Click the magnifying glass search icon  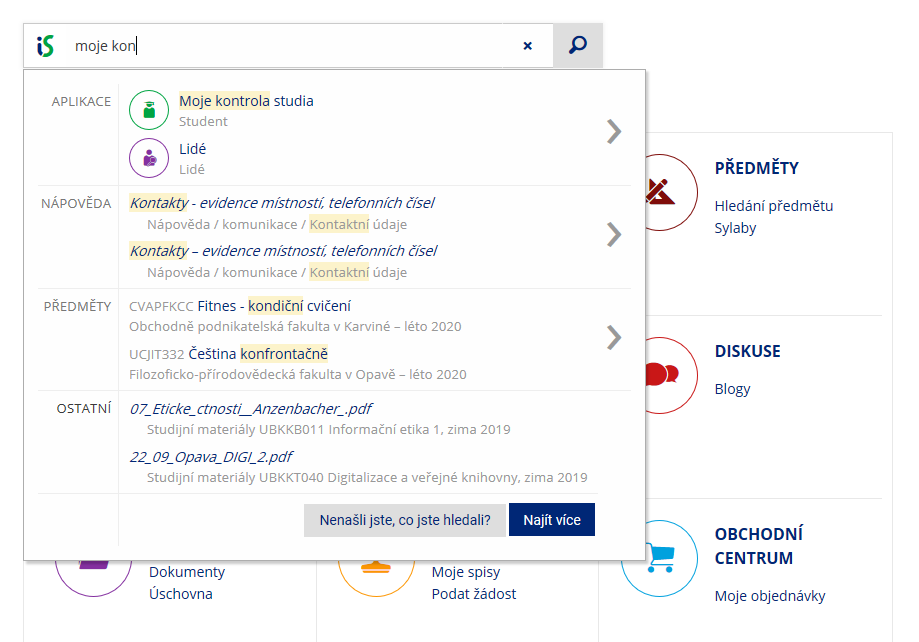tap(578, 45)
